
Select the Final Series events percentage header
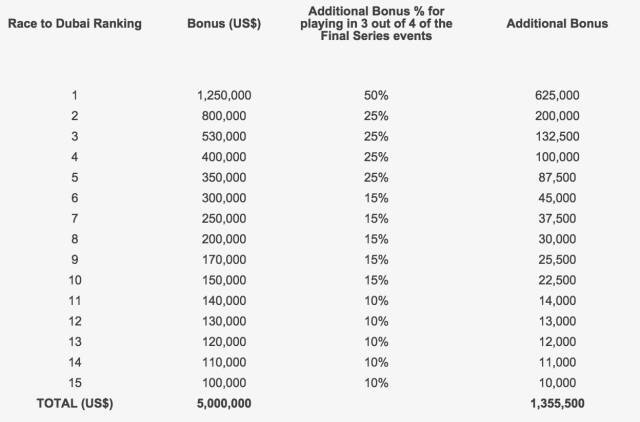tap(376, 24)
